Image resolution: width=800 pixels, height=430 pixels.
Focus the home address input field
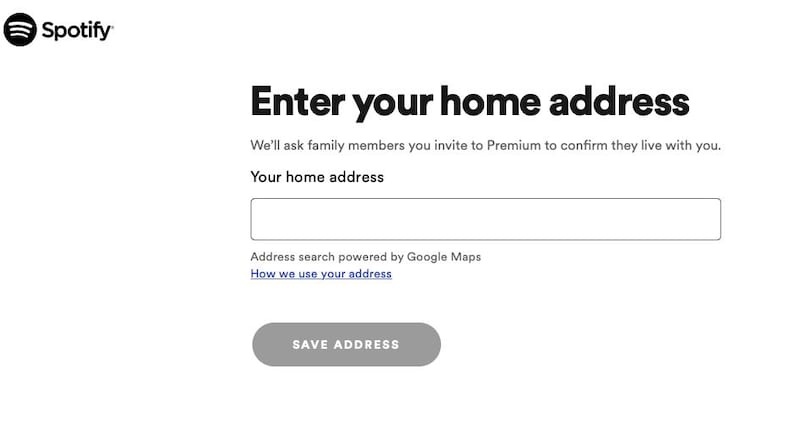point(485,219)
